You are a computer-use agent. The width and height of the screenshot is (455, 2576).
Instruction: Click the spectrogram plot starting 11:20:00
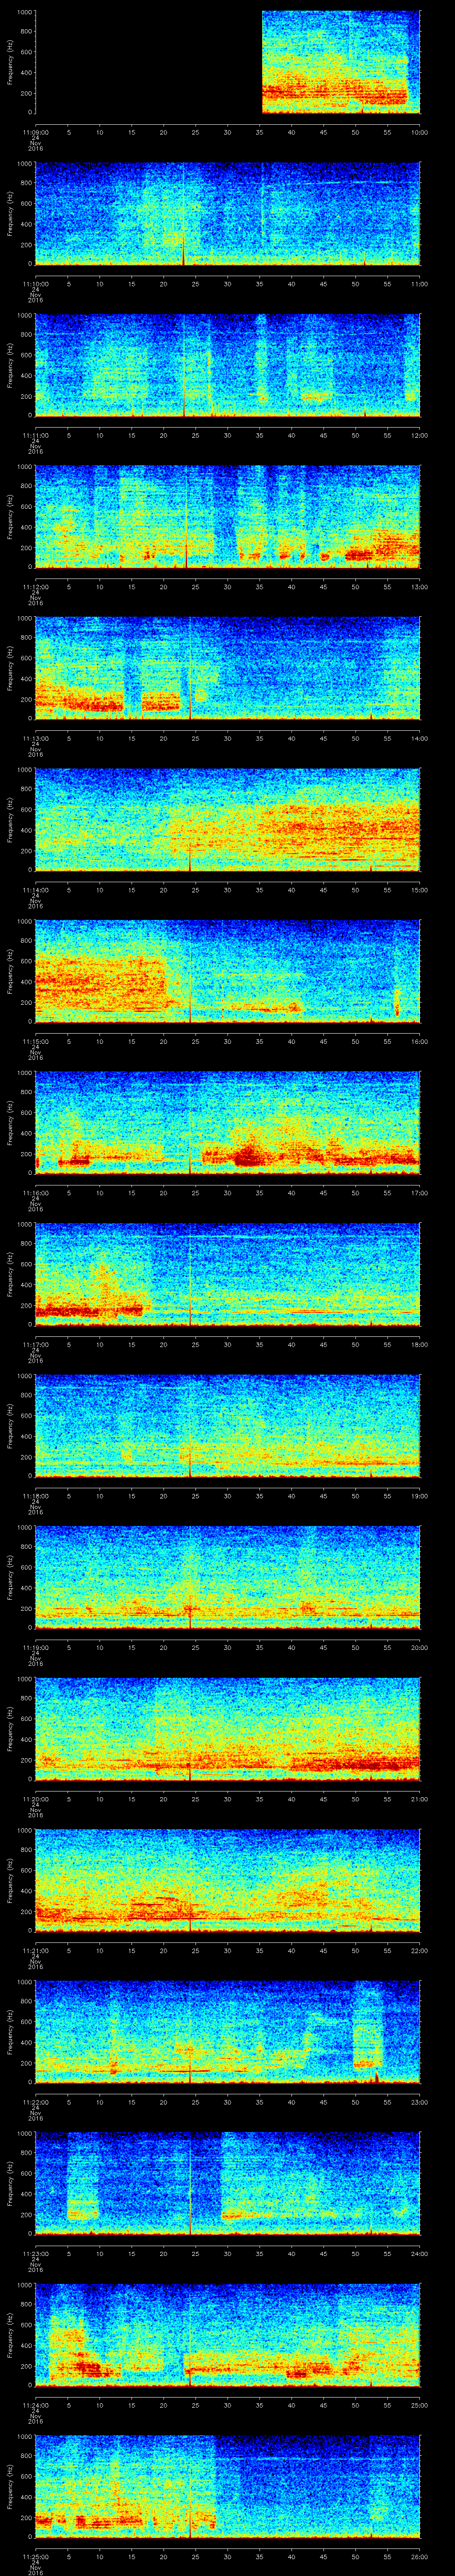pos(228,1728)
